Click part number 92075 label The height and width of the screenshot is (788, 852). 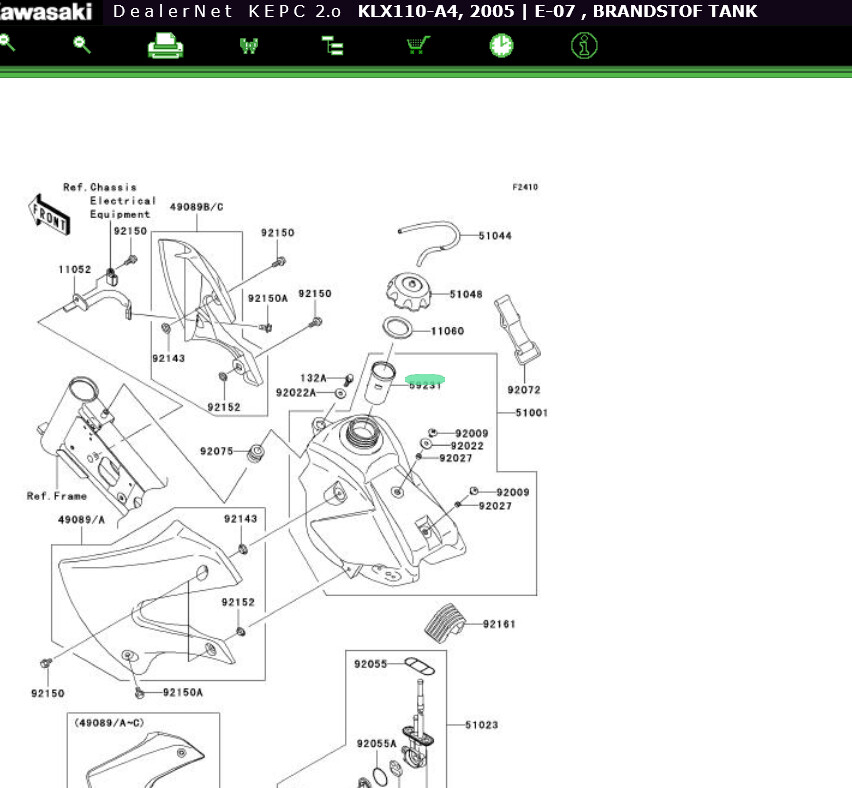point(216,451)
